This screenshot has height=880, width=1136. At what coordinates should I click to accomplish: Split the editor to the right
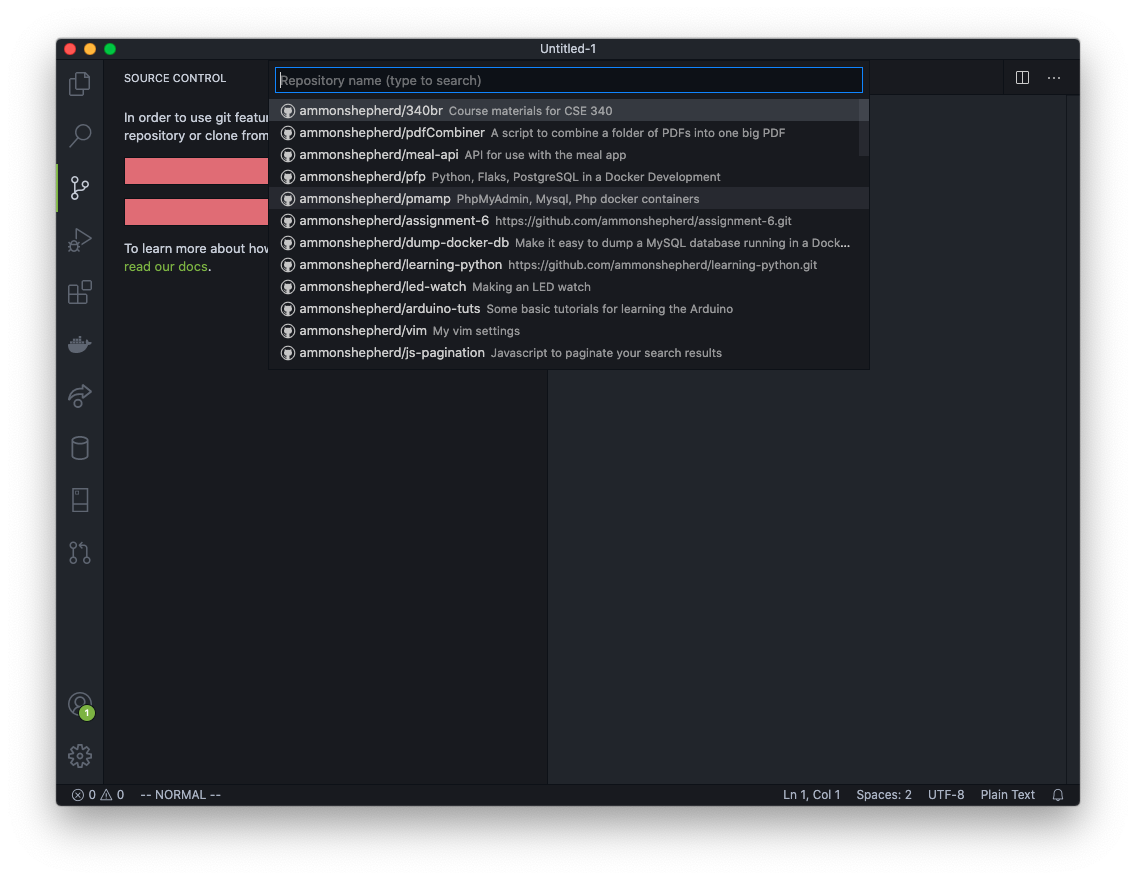[x=1022, y=77]
